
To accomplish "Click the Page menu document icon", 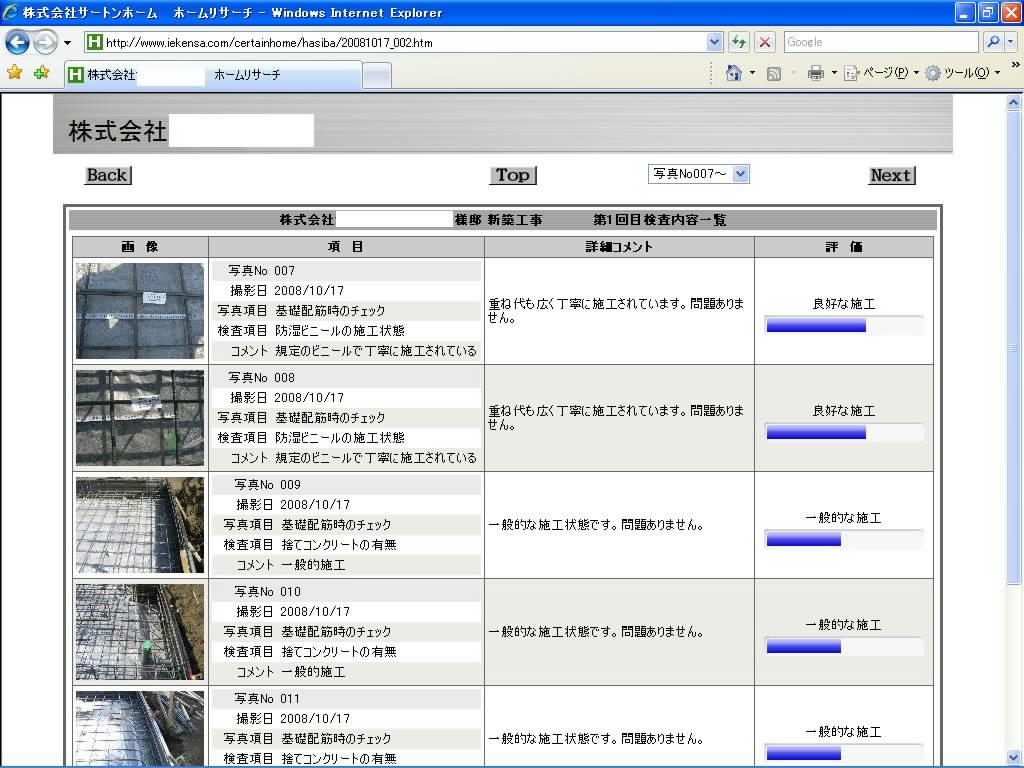I will point(851,73).
